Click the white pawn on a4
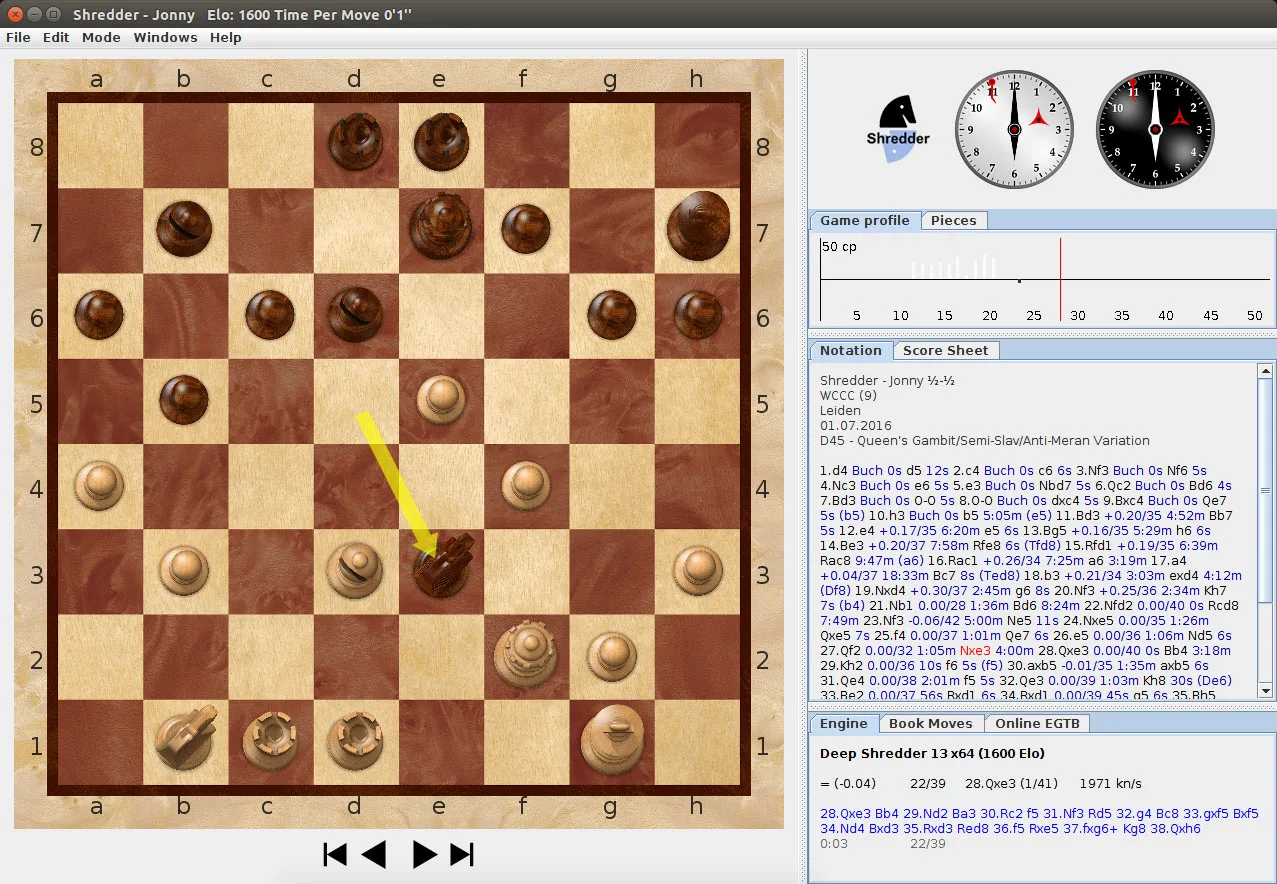1277x884 pixels. (99, 484)
